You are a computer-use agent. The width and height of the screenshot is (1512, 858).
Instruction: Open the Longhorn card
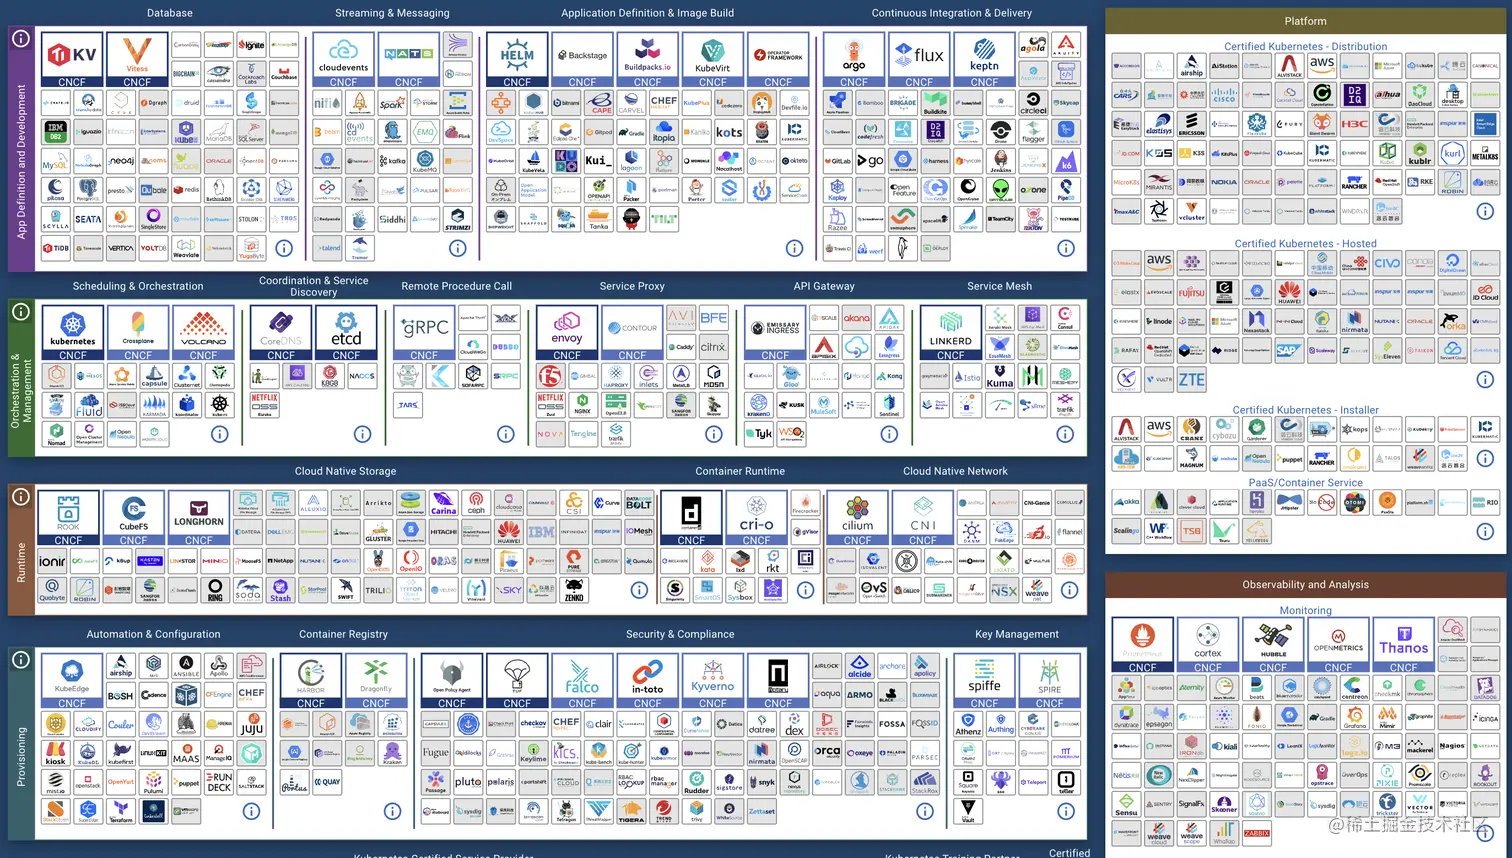tap(199, 518)
